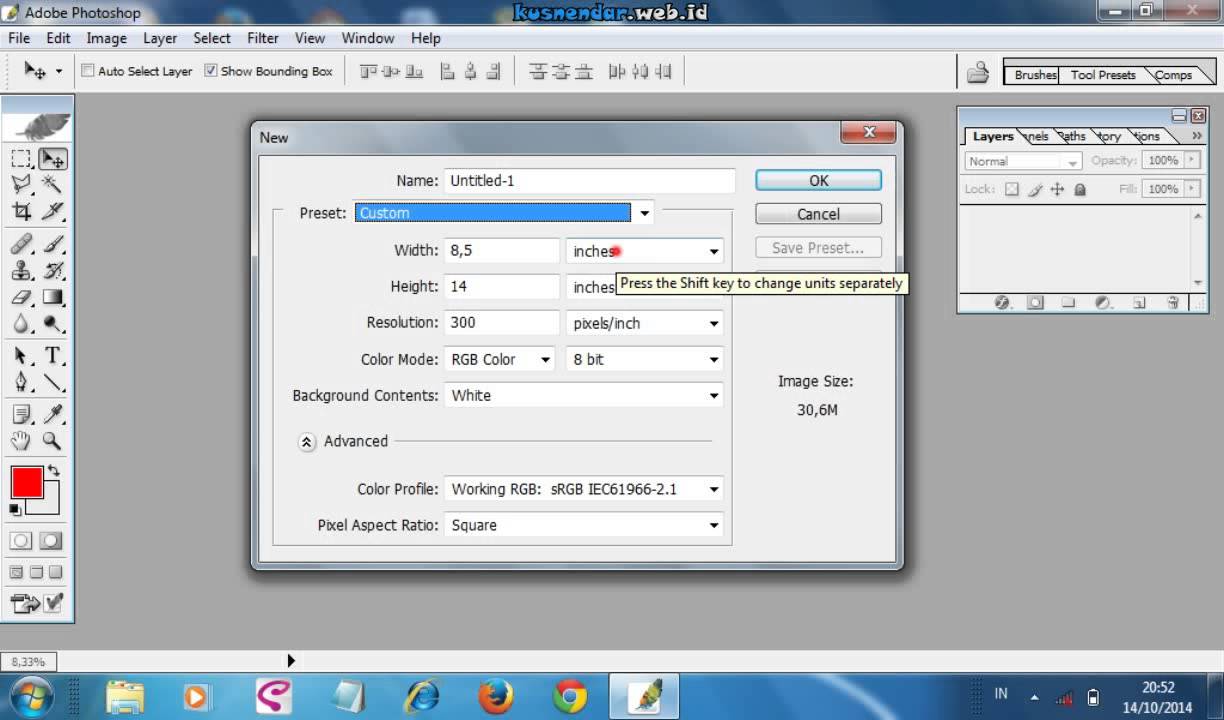The width and height of the screenshot is (1224, 720).
Task: Click Align Top Edges icon
Action: click(368, 72)
